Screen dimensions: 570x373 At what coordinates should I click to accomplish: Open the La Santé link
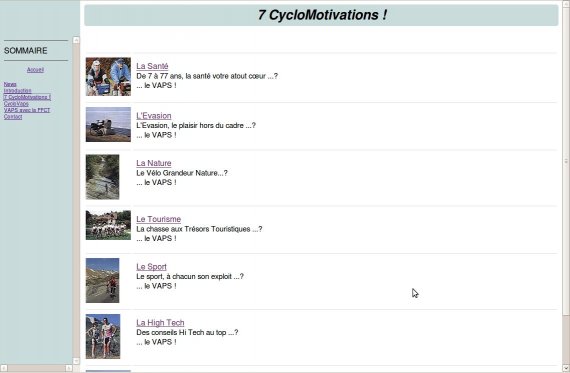coord(152,66)
